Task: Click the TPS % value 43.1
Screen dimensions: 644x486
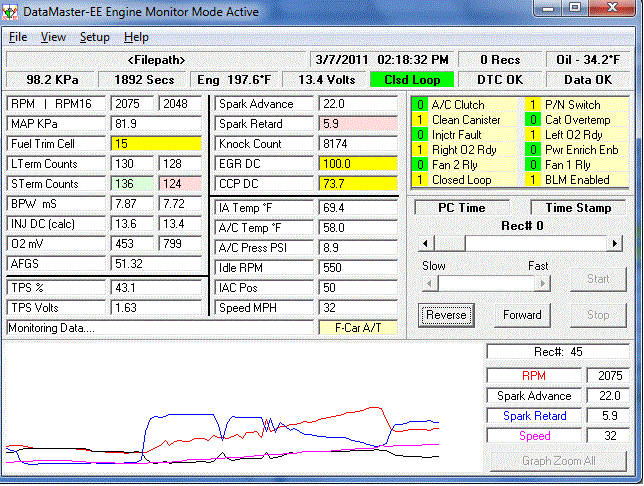Action: point(156,288)
